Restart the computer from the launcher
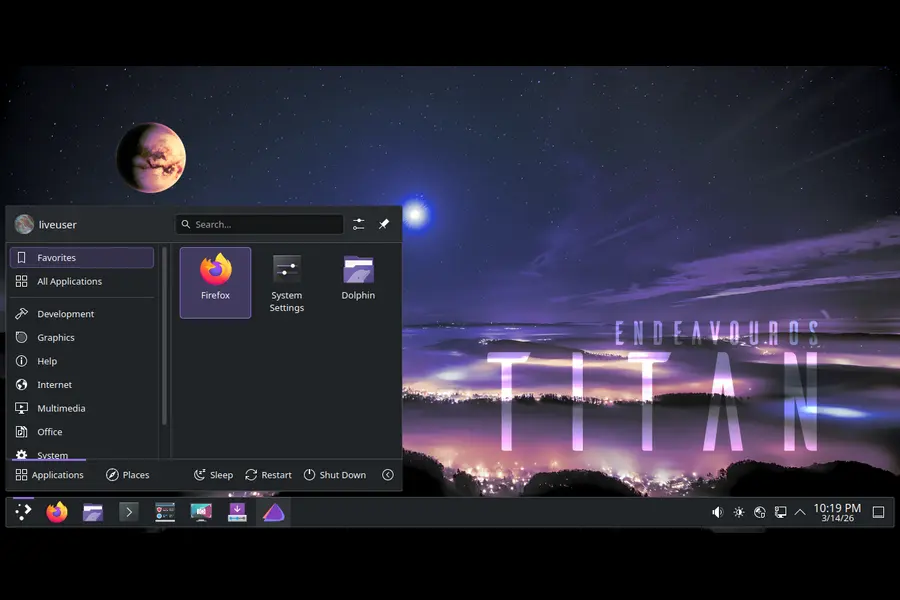The width and height of the screenshot is (900, 600). coord(268,475)
